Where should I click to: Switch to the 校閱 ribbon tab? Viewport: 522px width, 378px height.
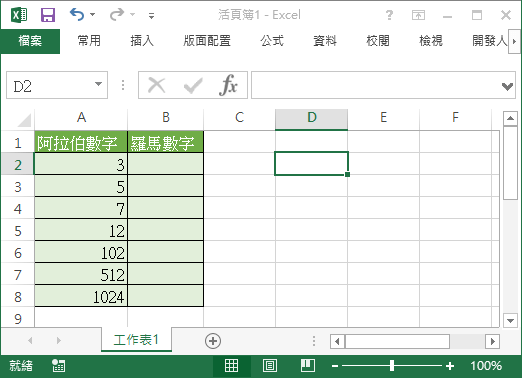coord(378,41)
